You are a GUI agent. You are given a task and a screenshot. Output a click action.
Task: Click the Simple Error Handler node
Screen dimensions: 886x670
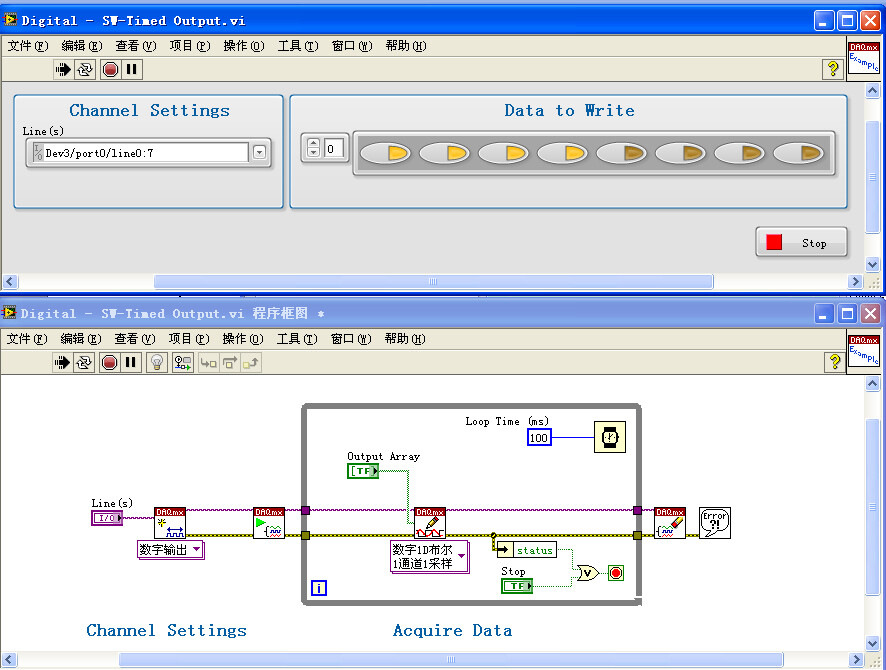(714, 523)
